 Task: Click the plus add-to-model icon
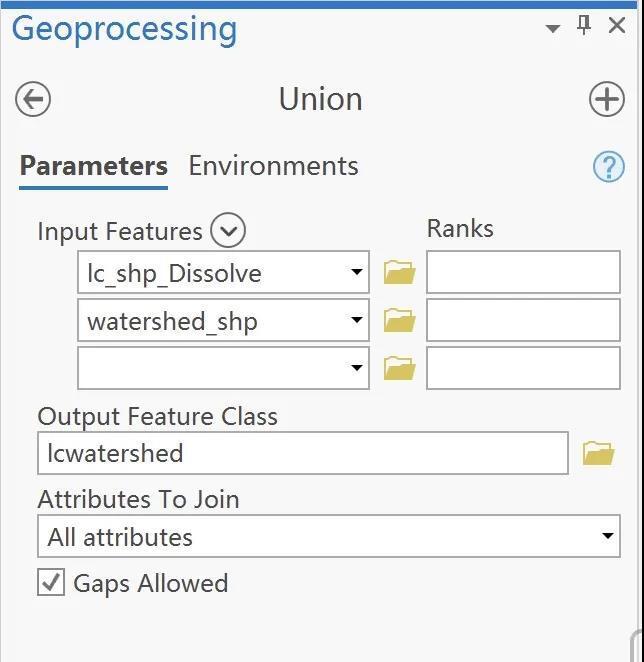[x=606, y=99]
